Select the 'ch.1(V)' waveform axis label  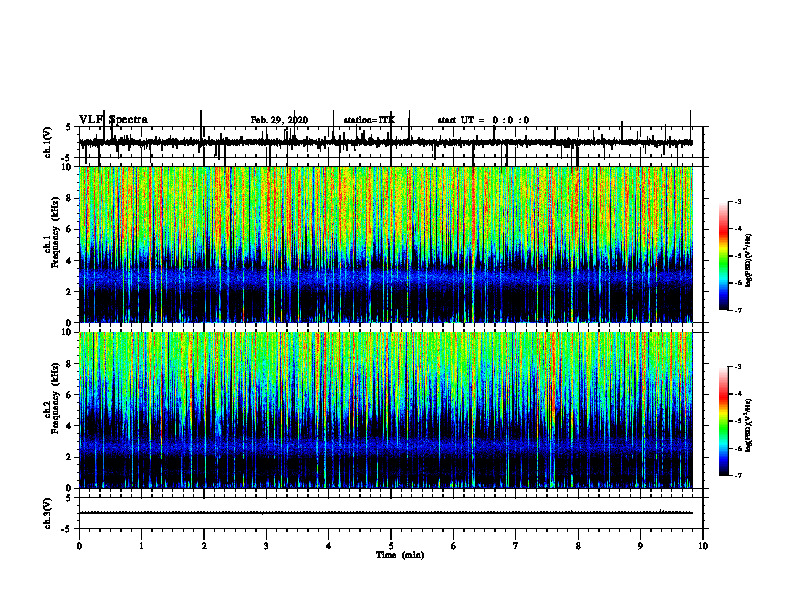click(47, 142)
